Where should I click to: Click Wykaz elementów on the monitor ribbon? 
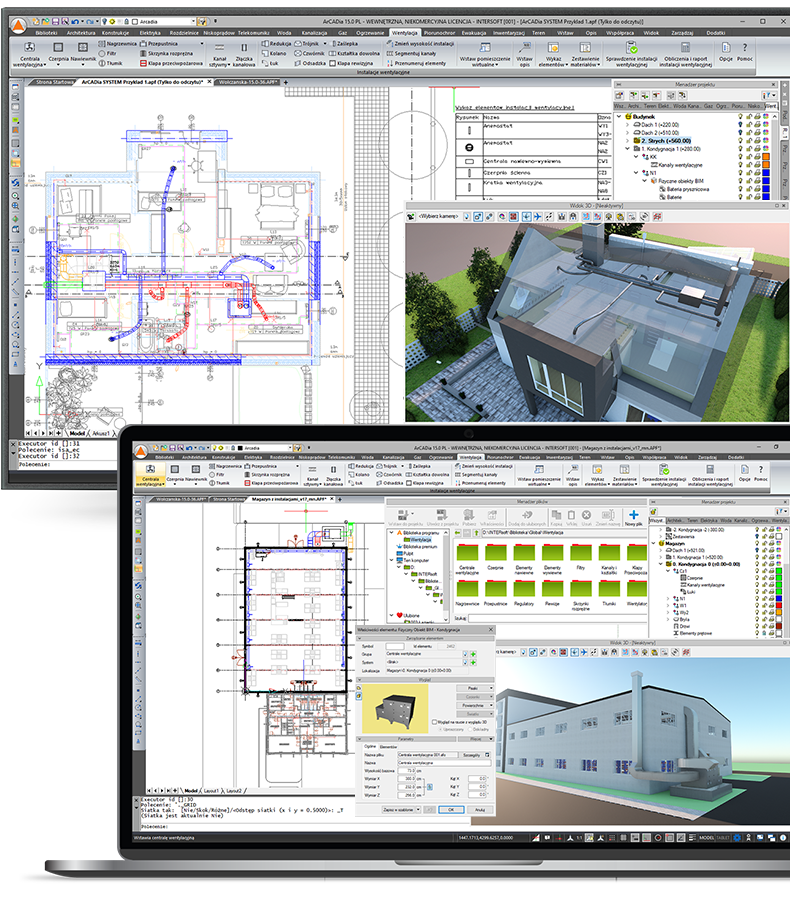pyautogui.click(x=553, y=53)
